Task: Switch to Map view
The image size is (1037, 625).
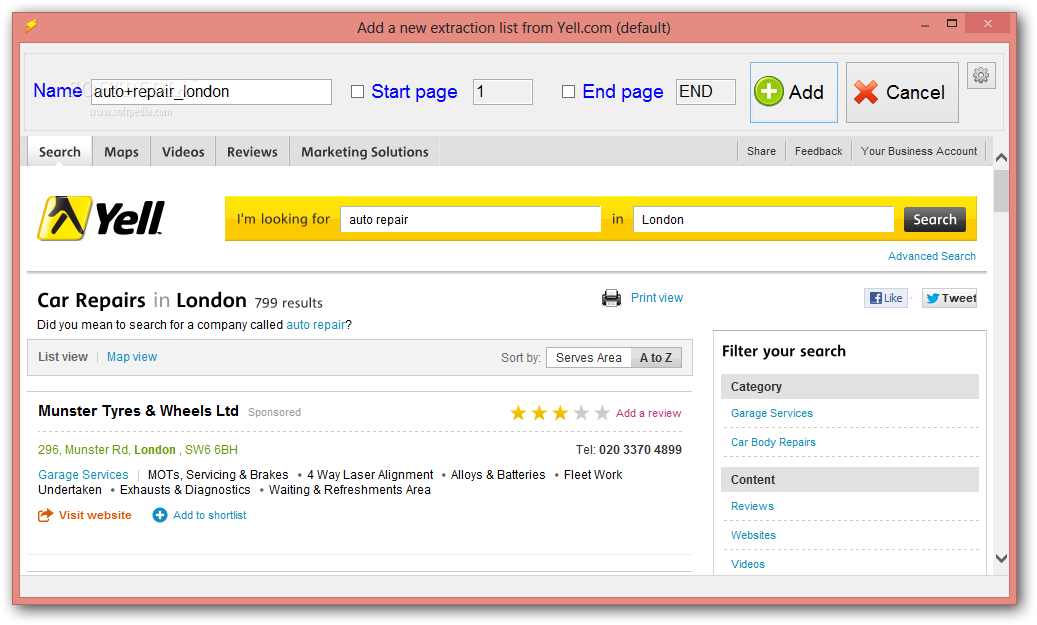Action: (132, 356)
